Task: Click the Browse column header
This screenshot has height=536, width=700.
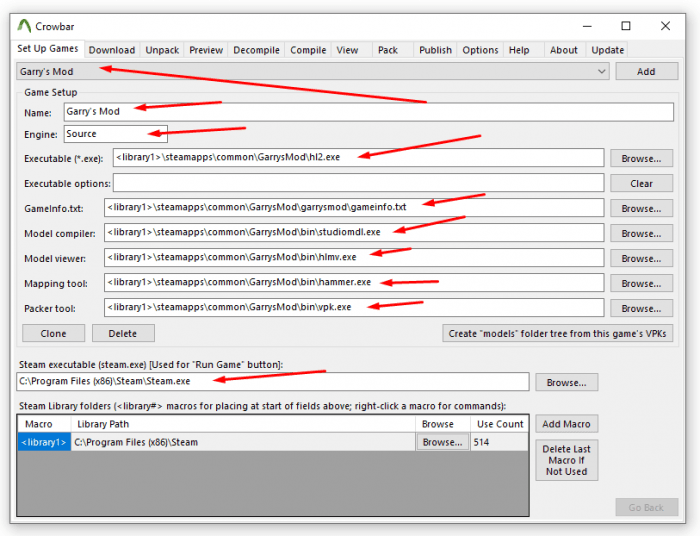Action: pyautogui.click(x=442, y=424)
